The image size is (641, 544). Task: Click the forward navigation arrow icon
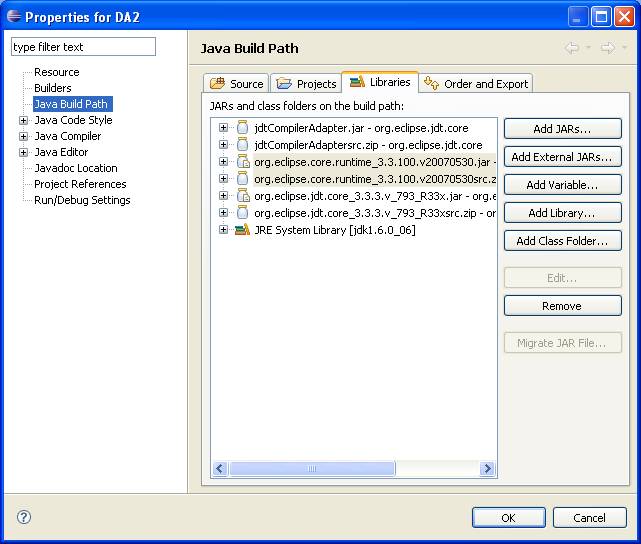607,48
